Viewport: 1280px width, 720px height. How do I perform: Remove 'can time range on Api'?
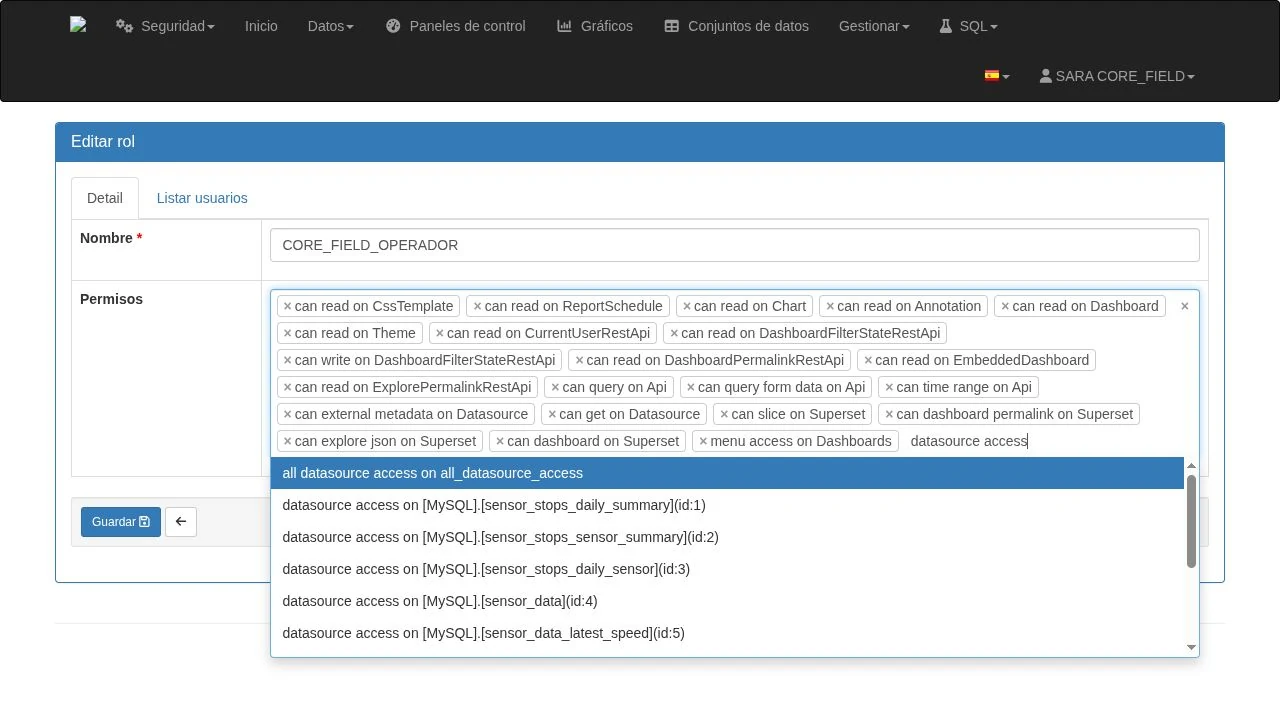click(x=889, y=387)
